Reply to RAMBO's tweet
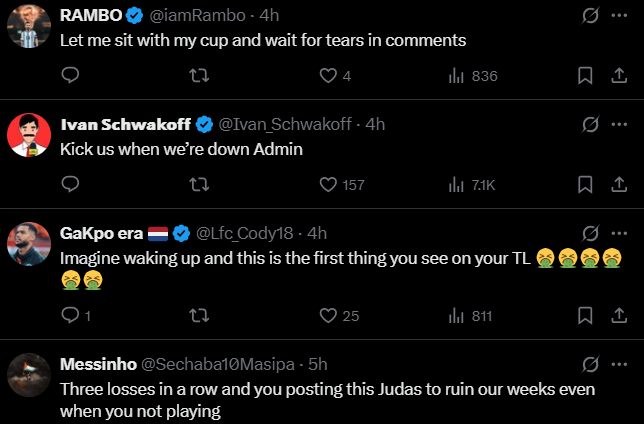 [x=70, y=76]
